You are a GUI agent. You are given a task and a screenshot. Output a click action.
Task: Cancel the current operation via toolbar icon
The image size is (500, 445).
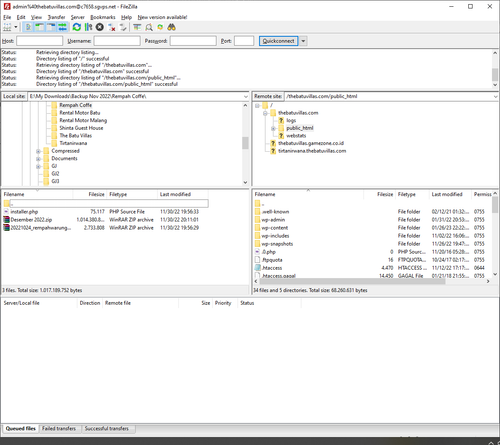click(100, 27)
